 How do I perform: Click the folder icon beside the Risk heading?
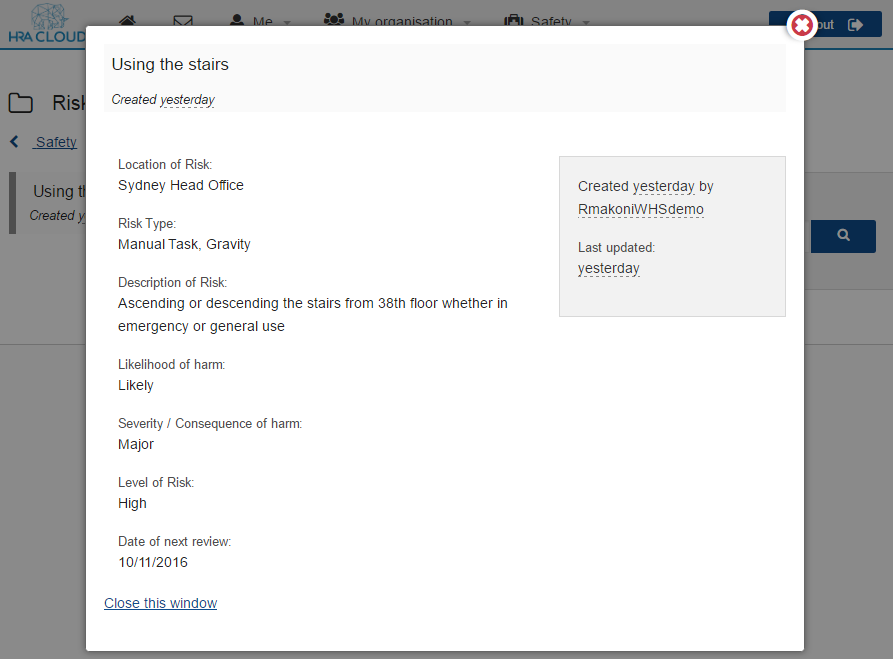[x=21, y=103]
